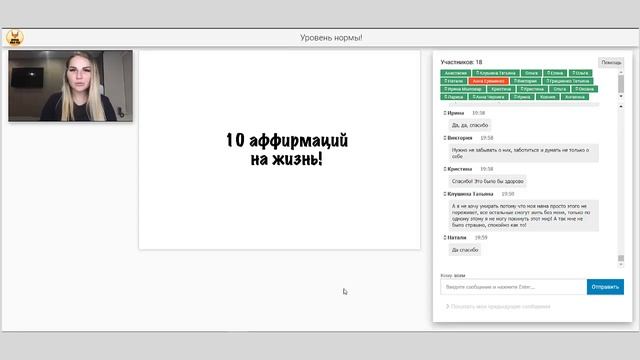The width and height of the screenshot is (640, 360).
Task: Click Наталия's message 'Да спасибо'
Action: click(x=465, y=250)
